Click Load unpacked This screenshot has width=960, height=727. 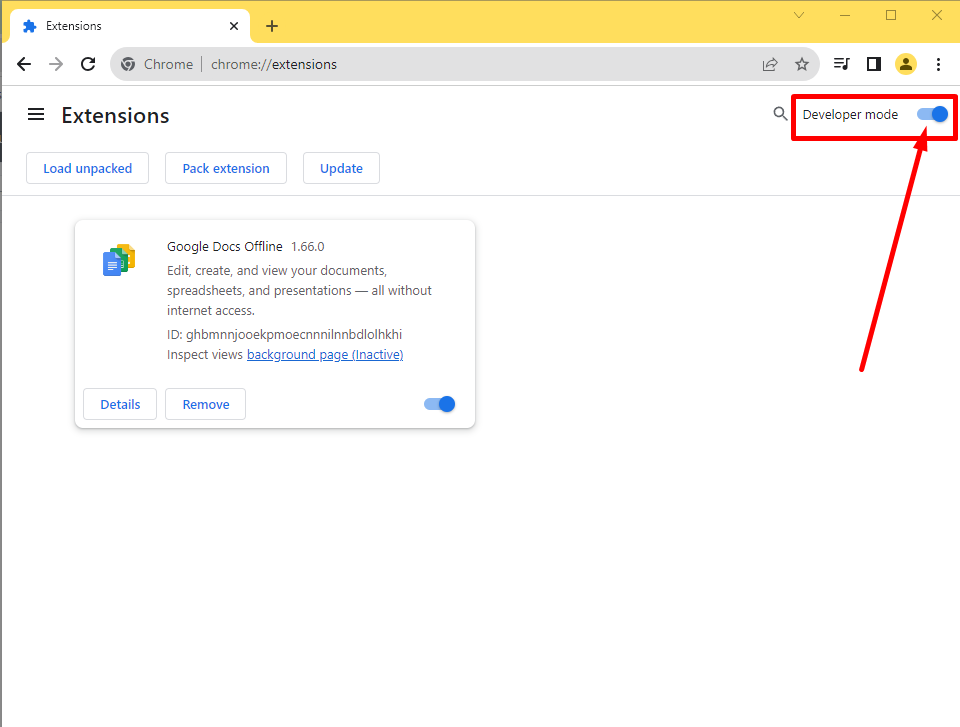pos(87,168)
